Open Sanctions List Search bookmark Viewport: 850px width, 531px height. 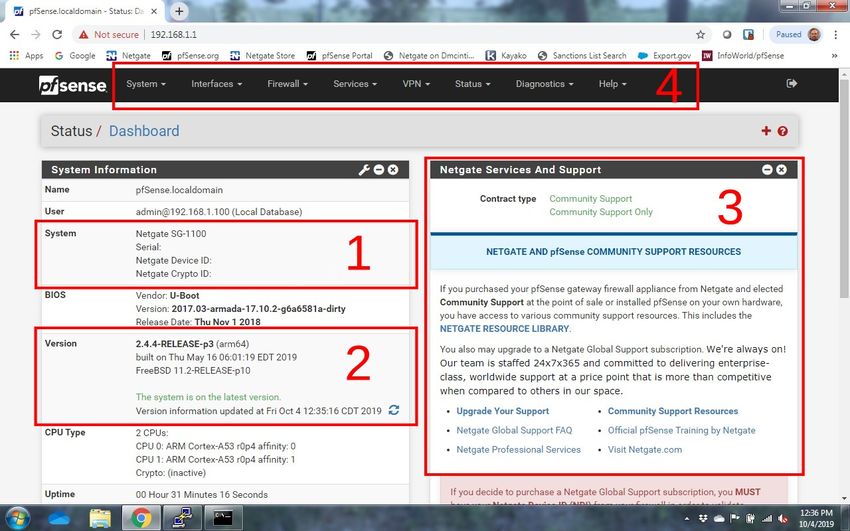coord(582,55)
